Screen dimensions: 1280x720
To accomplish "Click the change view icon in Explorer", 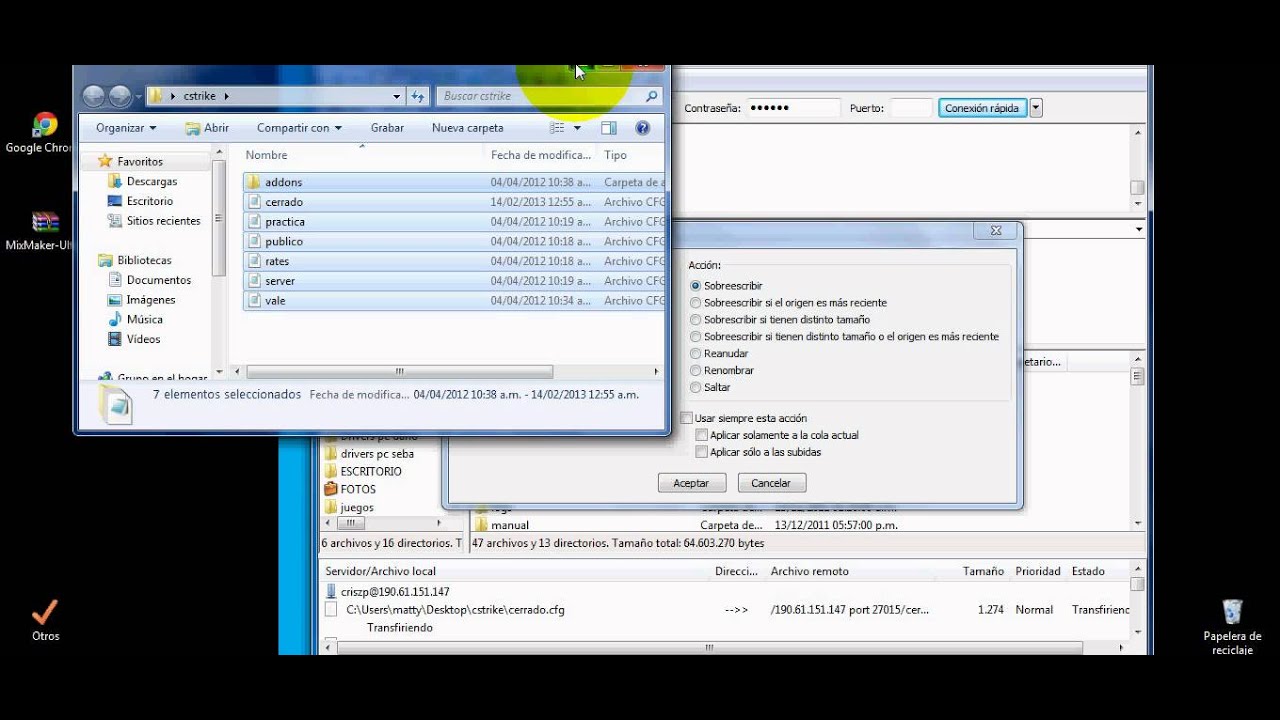I will point(557,128).
